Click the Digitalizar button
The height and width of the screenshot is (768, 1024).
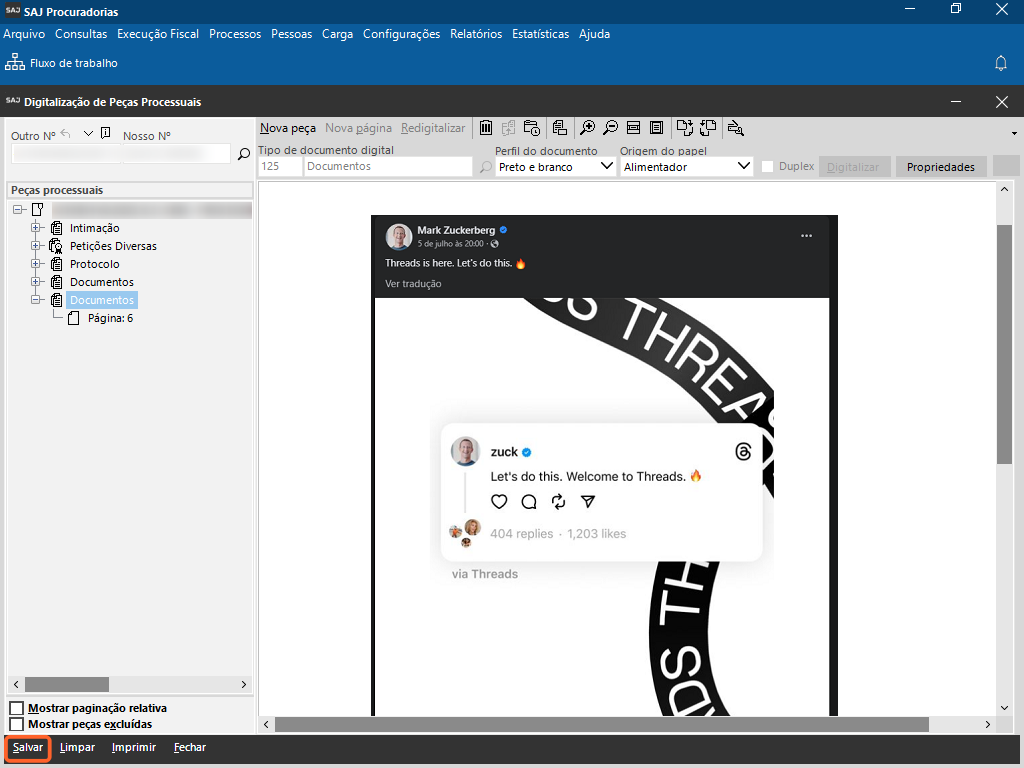click(853, 167)
